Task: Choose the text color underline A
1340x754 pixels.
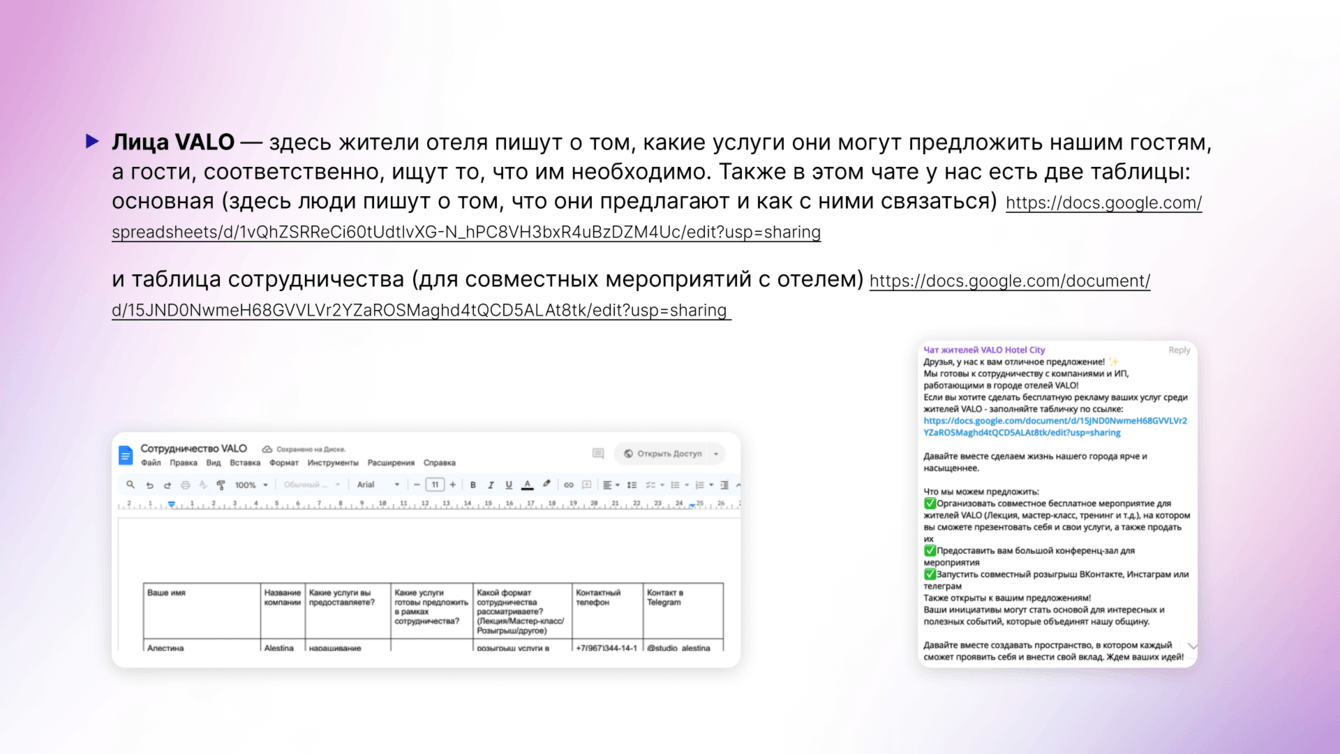Action: (x=527, y=485)
